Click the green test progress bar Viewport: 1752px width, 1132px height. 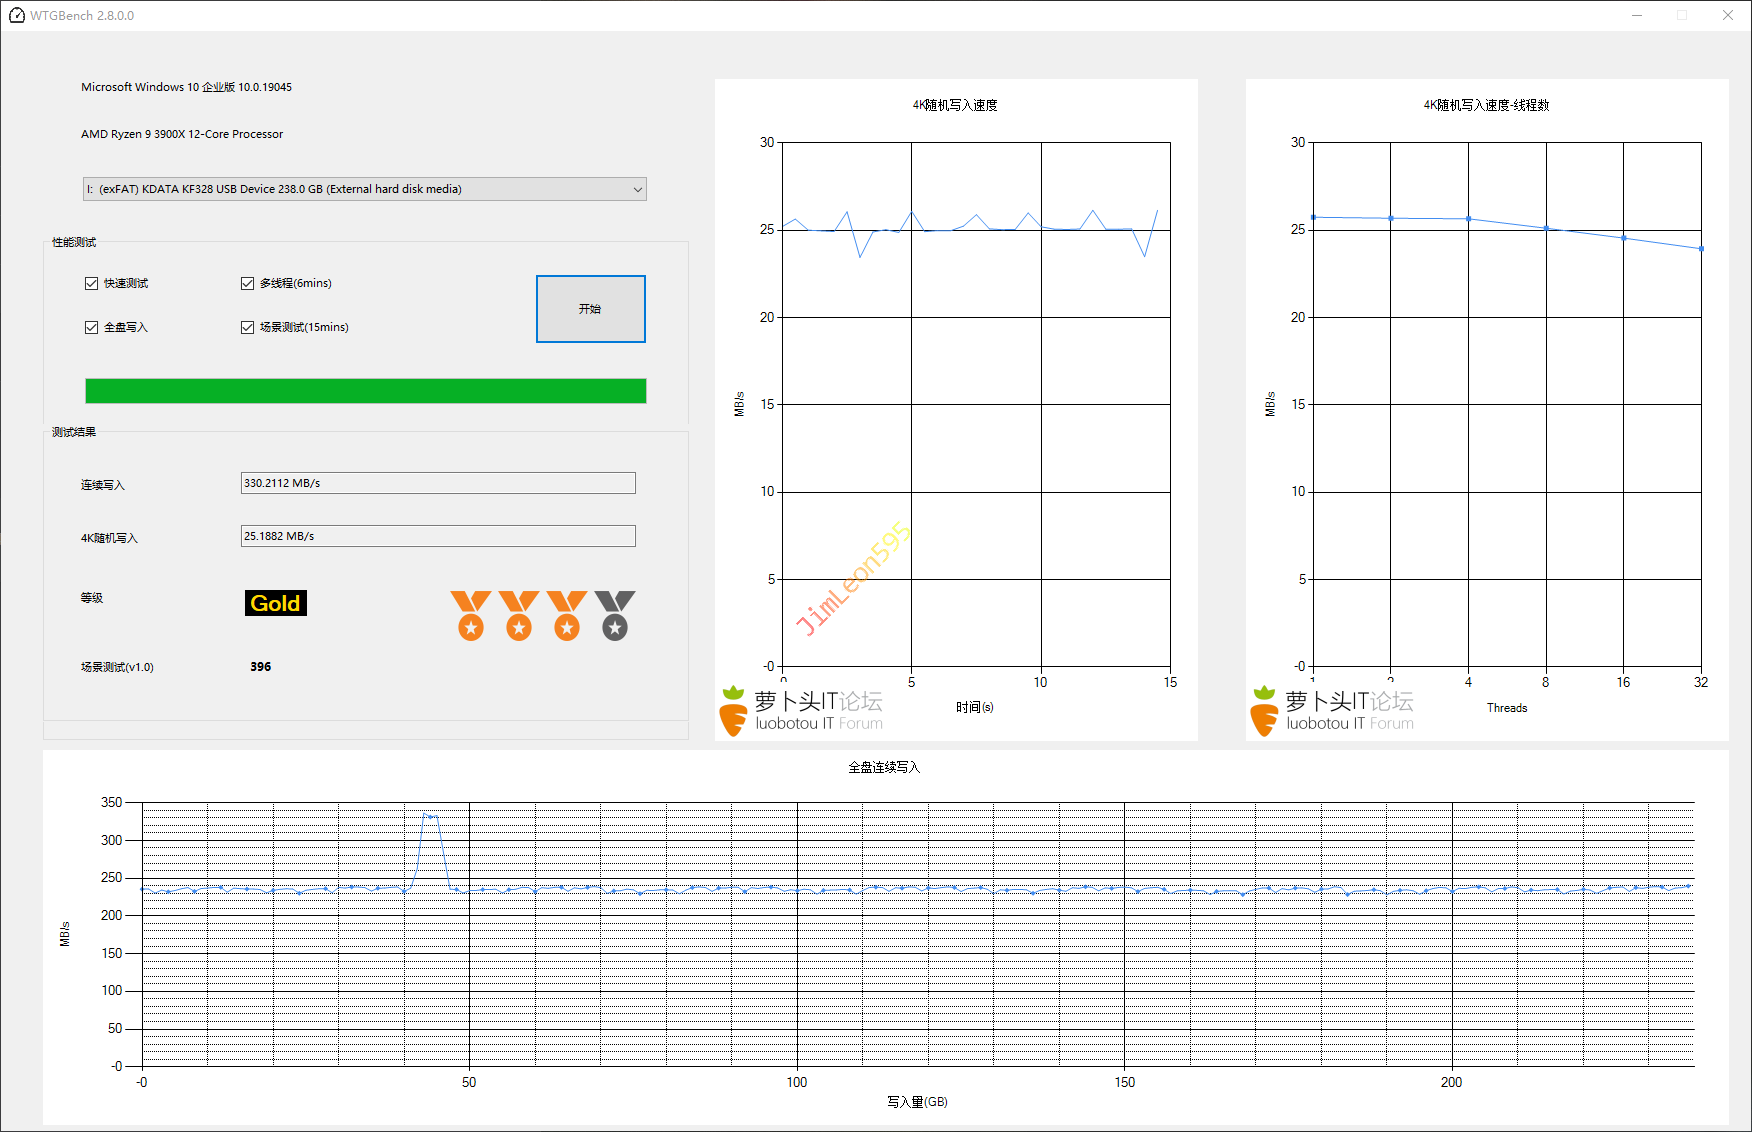[365, 391]
